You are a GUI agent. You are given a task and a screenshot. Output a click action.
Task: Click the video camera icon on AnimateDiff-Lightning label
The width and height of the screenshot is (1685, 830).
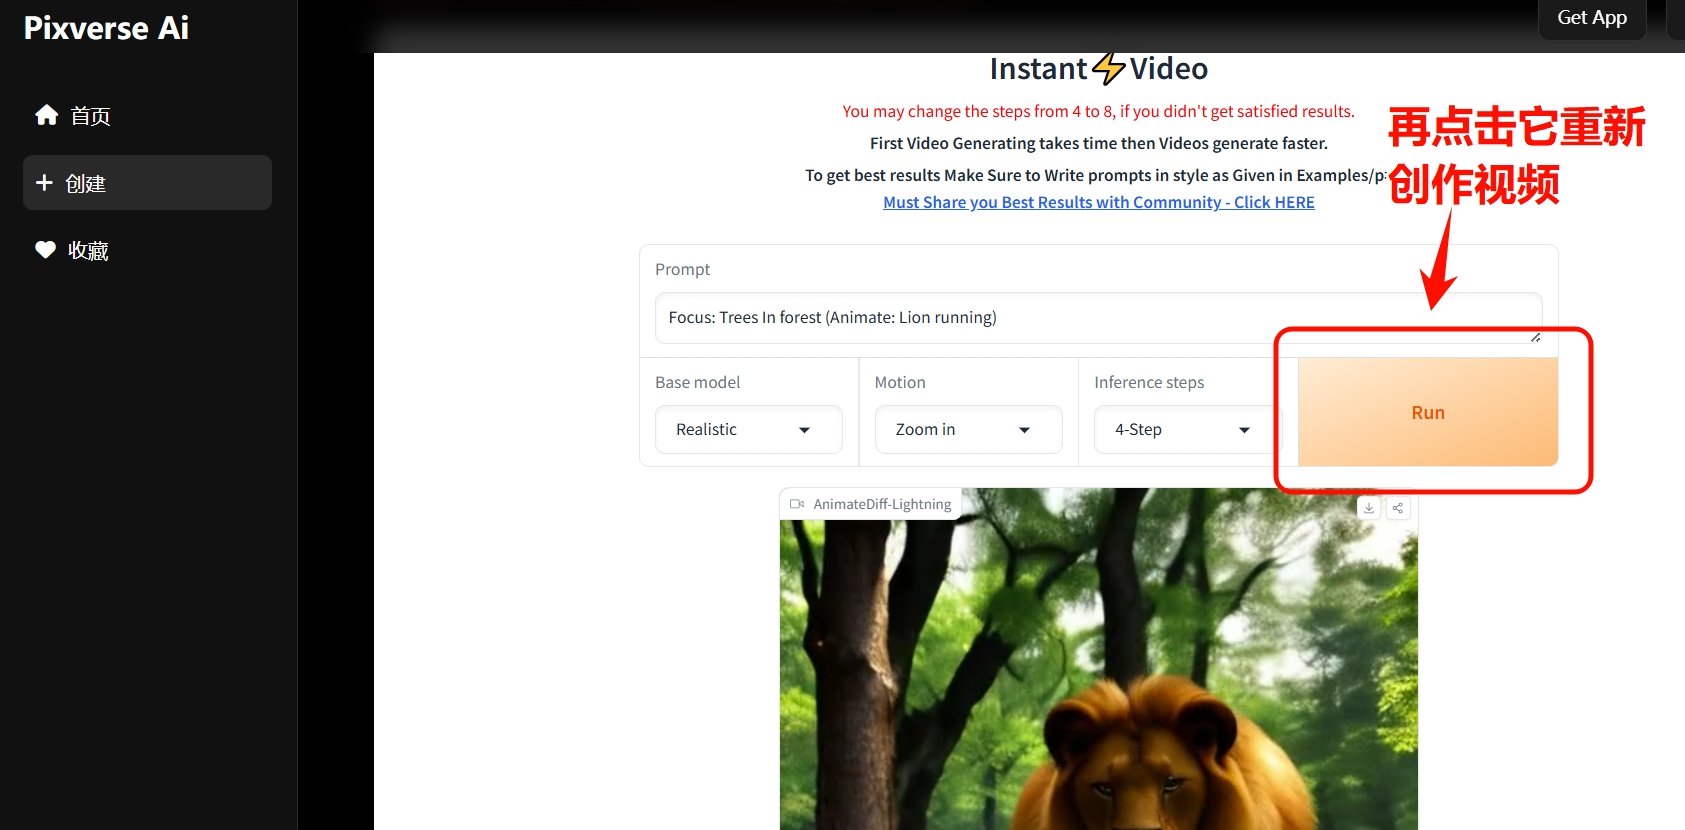tap(797, 504)
